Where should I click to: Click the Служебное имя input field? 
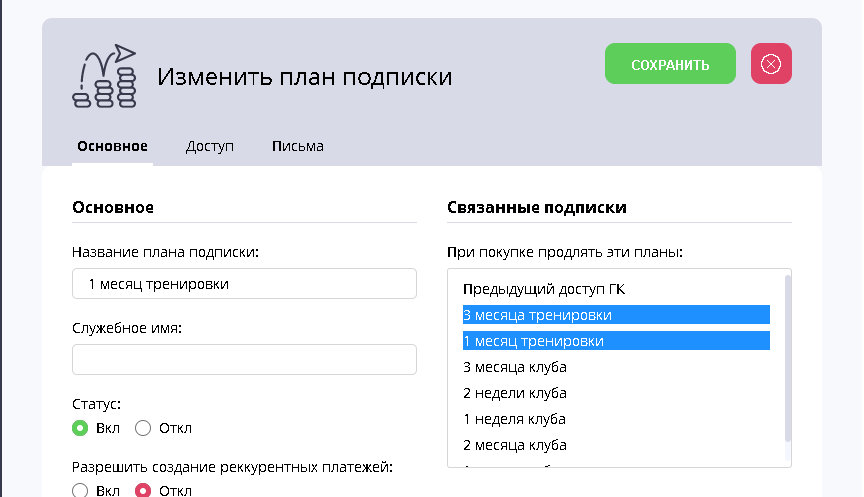tap(244, 360)
